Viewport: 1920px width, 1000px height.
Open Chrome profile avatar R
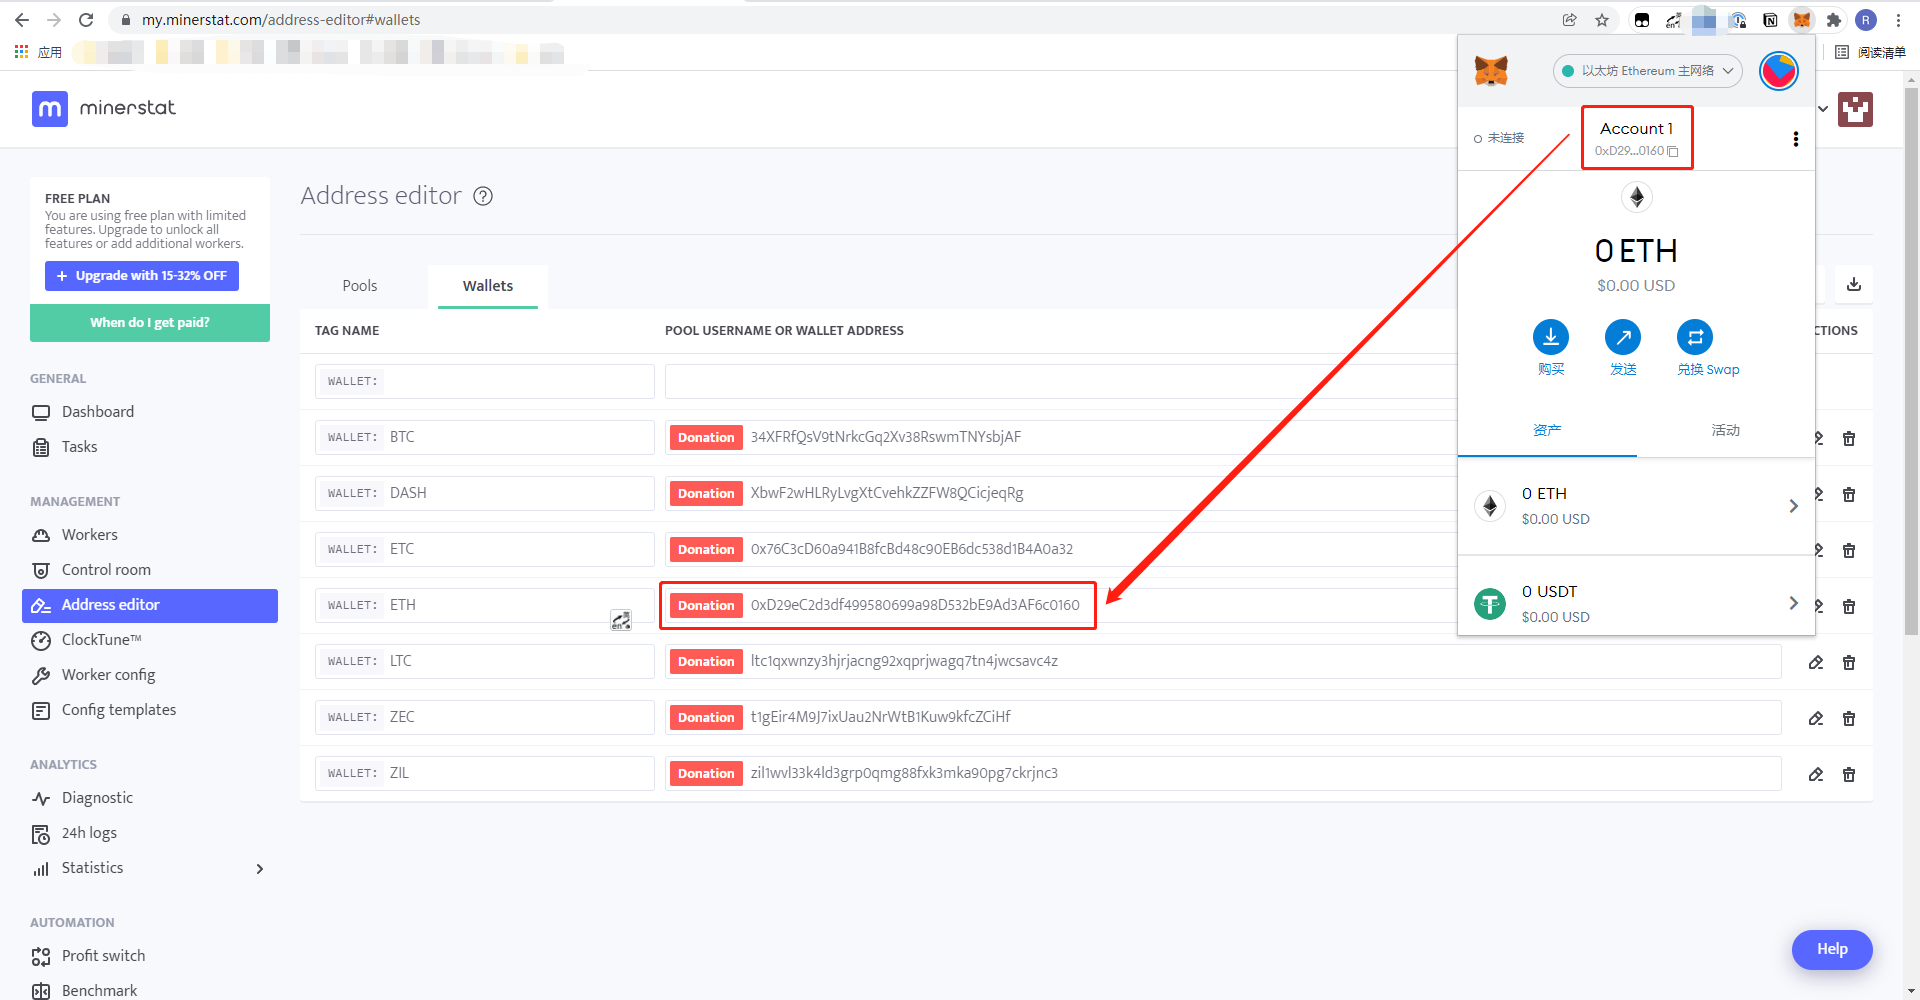(x=1866, y=20)
